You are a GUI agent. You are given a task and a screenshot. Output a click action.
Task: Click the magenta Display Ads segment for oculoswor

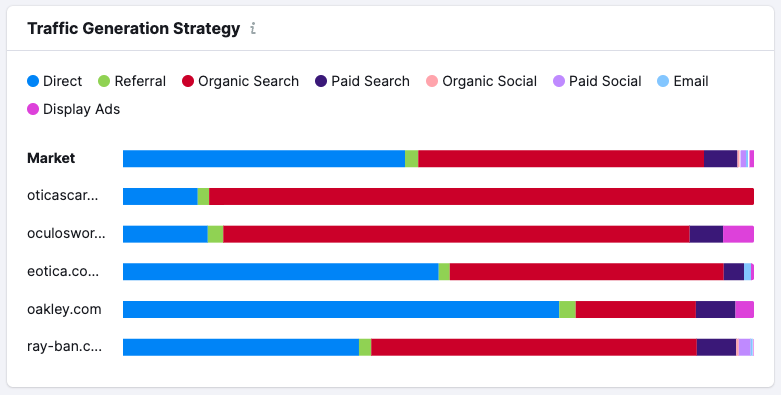[x=738, y=234]
